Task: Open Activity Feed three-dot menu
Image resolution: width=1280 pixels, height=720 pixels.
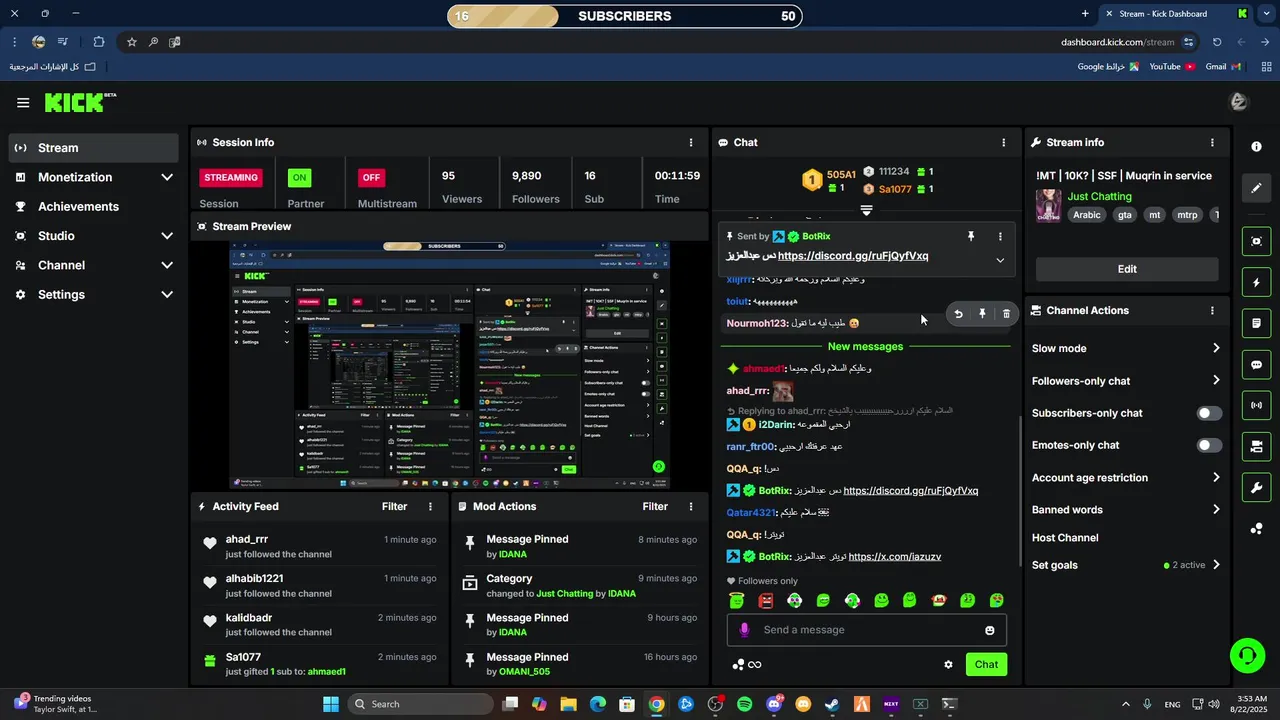Action: point(431,507)
